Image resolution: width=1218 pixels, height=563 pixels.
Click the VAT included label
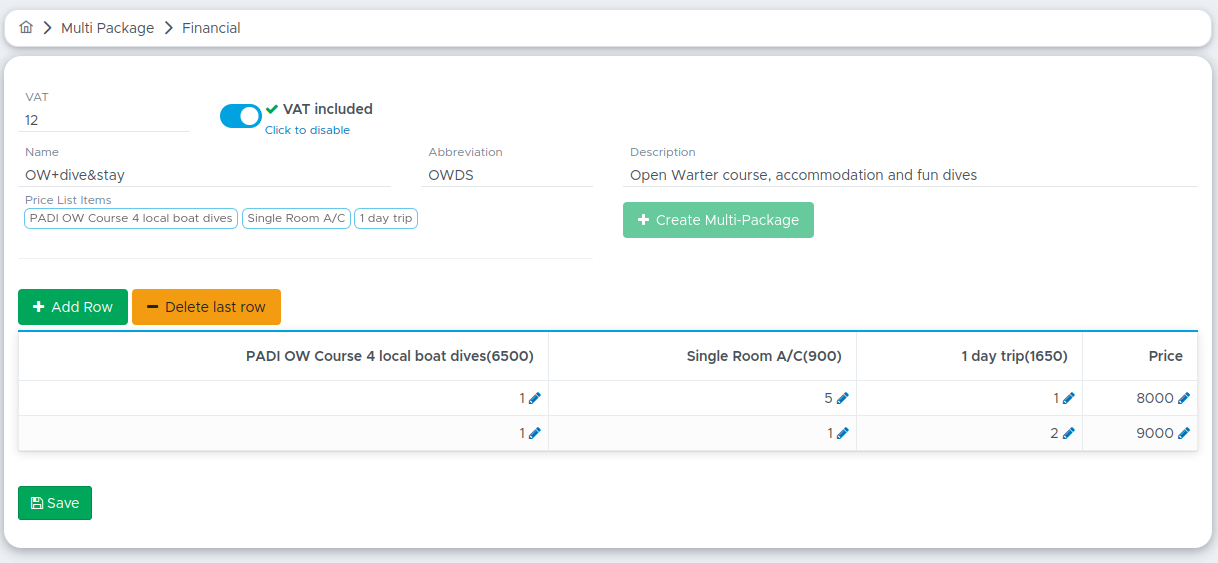tap(328, 109)
